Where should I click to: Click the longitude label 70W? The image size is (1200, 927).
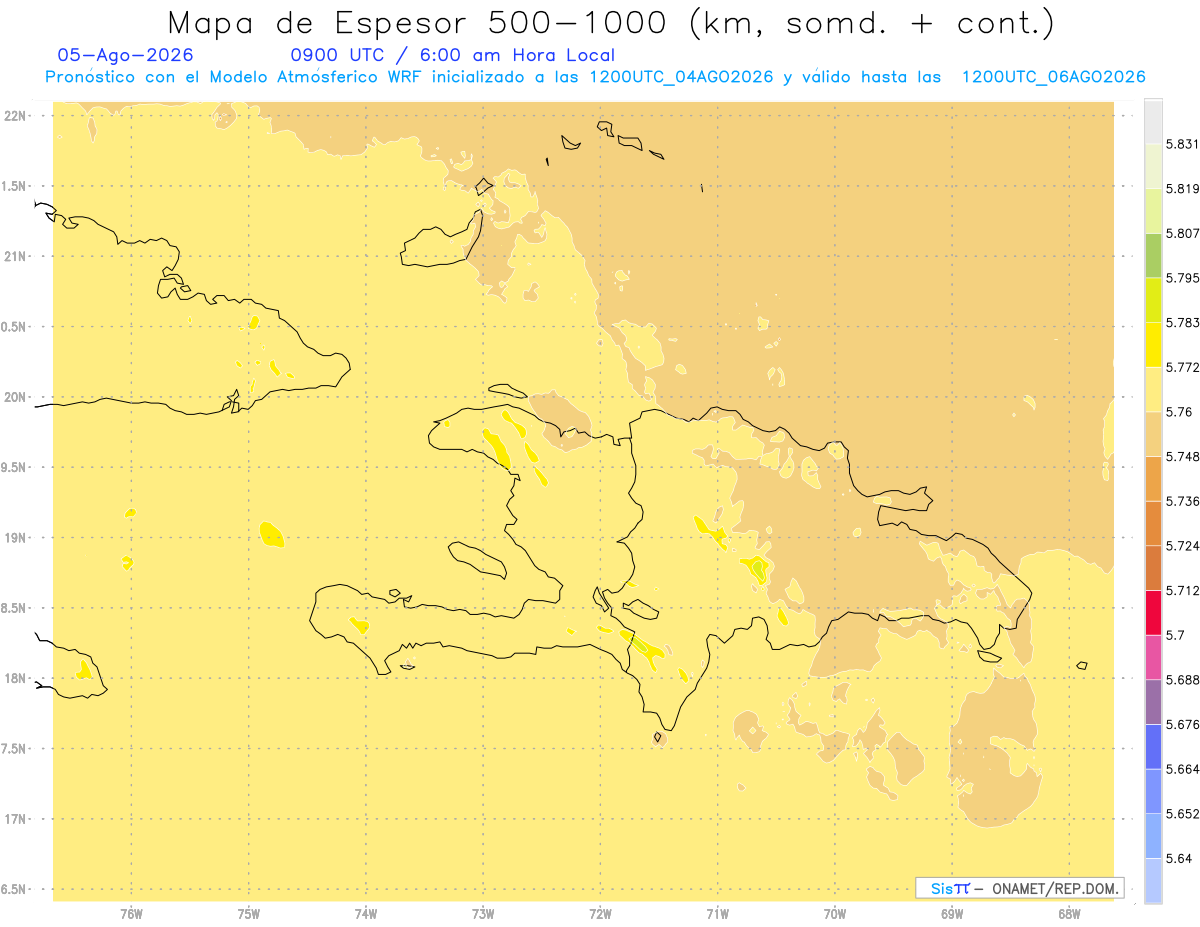coord(835,913)
